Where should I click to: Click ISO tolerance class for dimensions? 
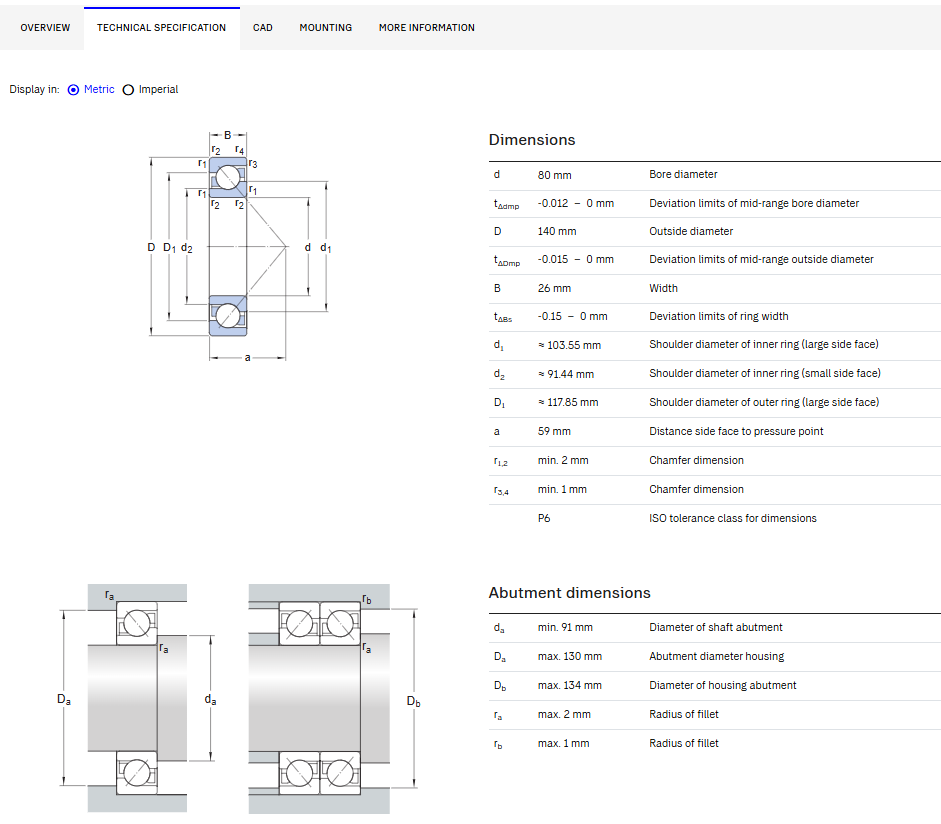[x=733, y=518]
